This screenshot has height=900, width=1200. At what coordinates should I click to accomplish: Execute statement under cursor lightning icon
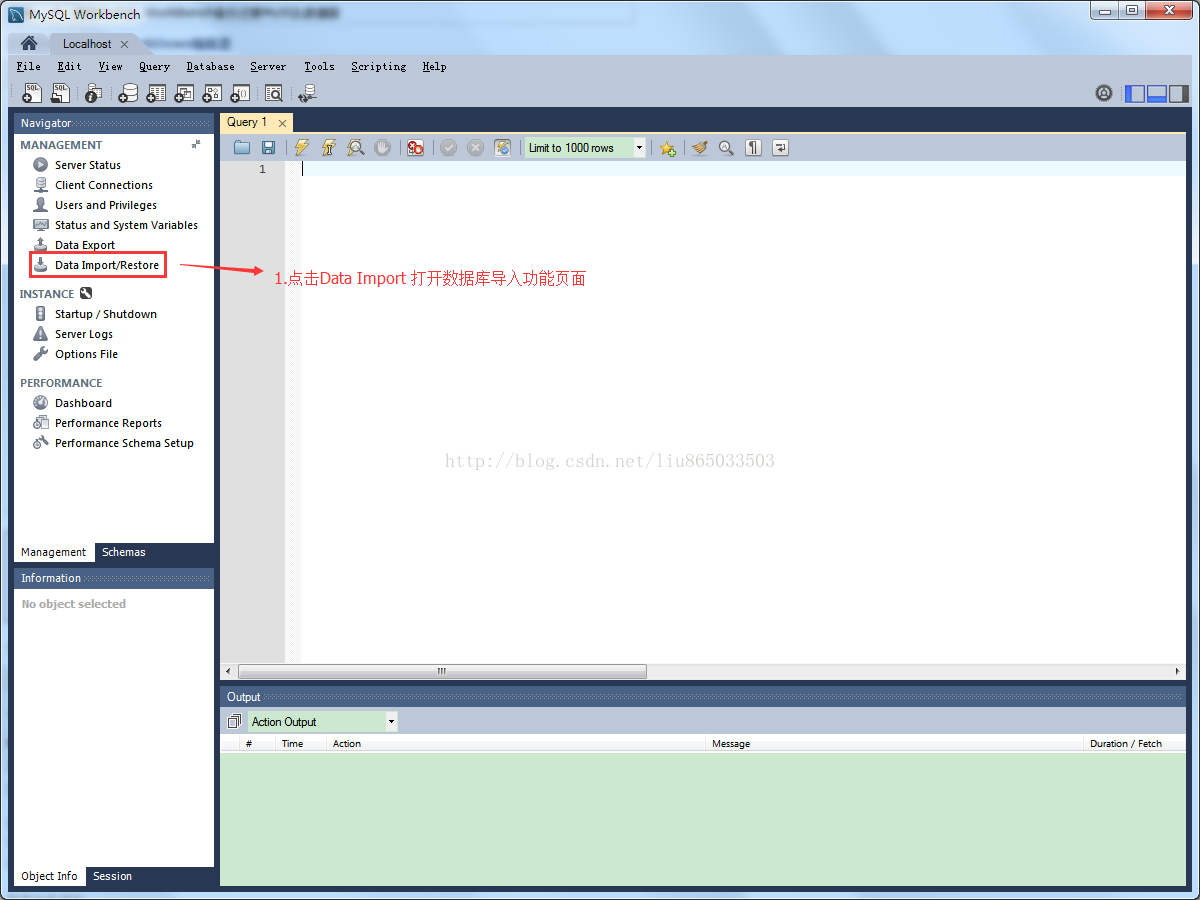328,148
